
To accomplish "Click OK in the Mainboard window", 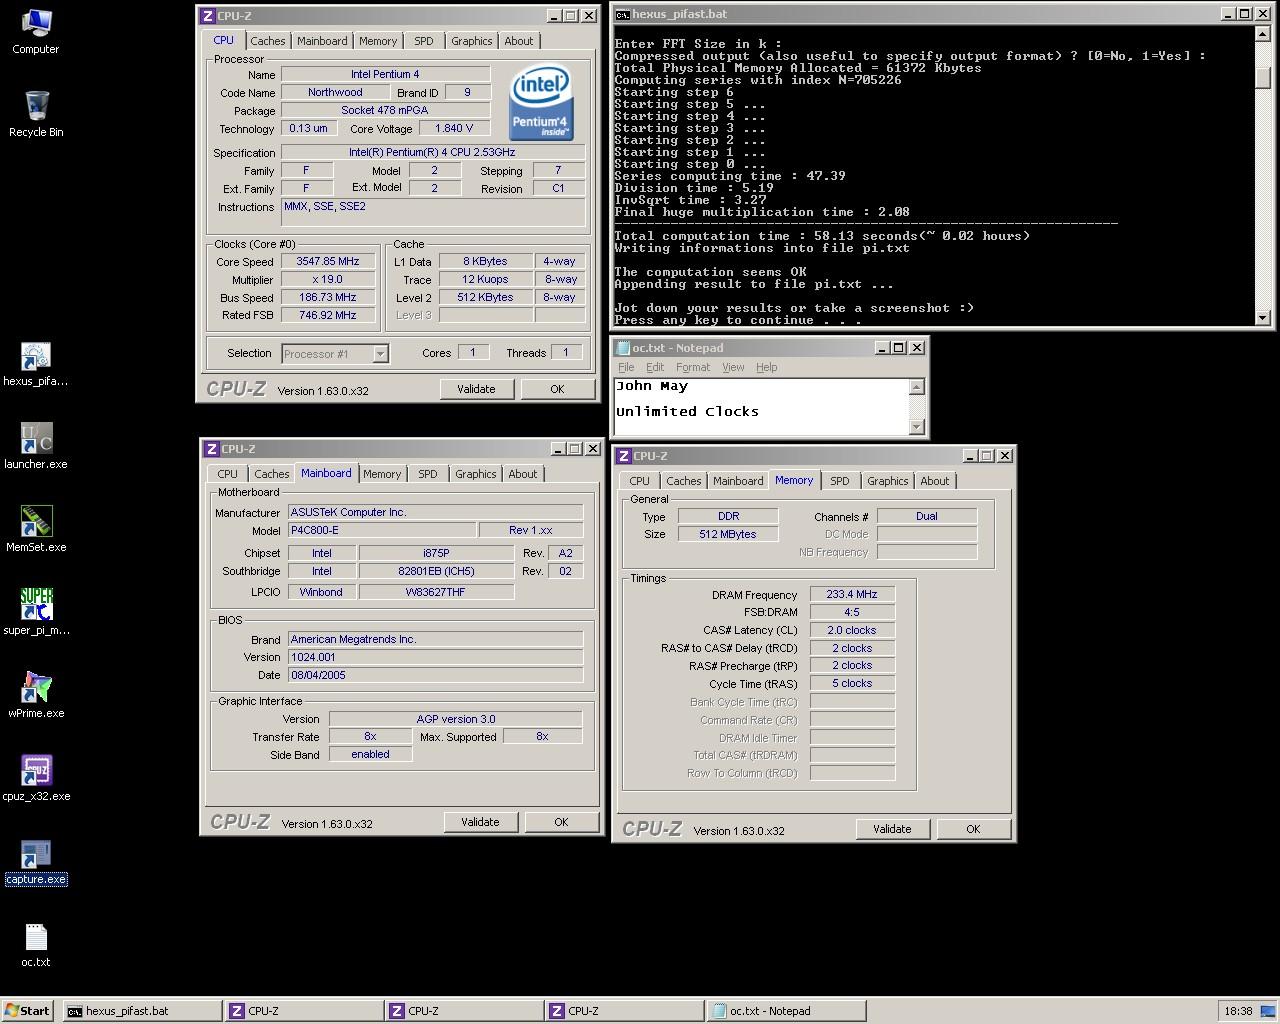I will (x=561, y=822).
